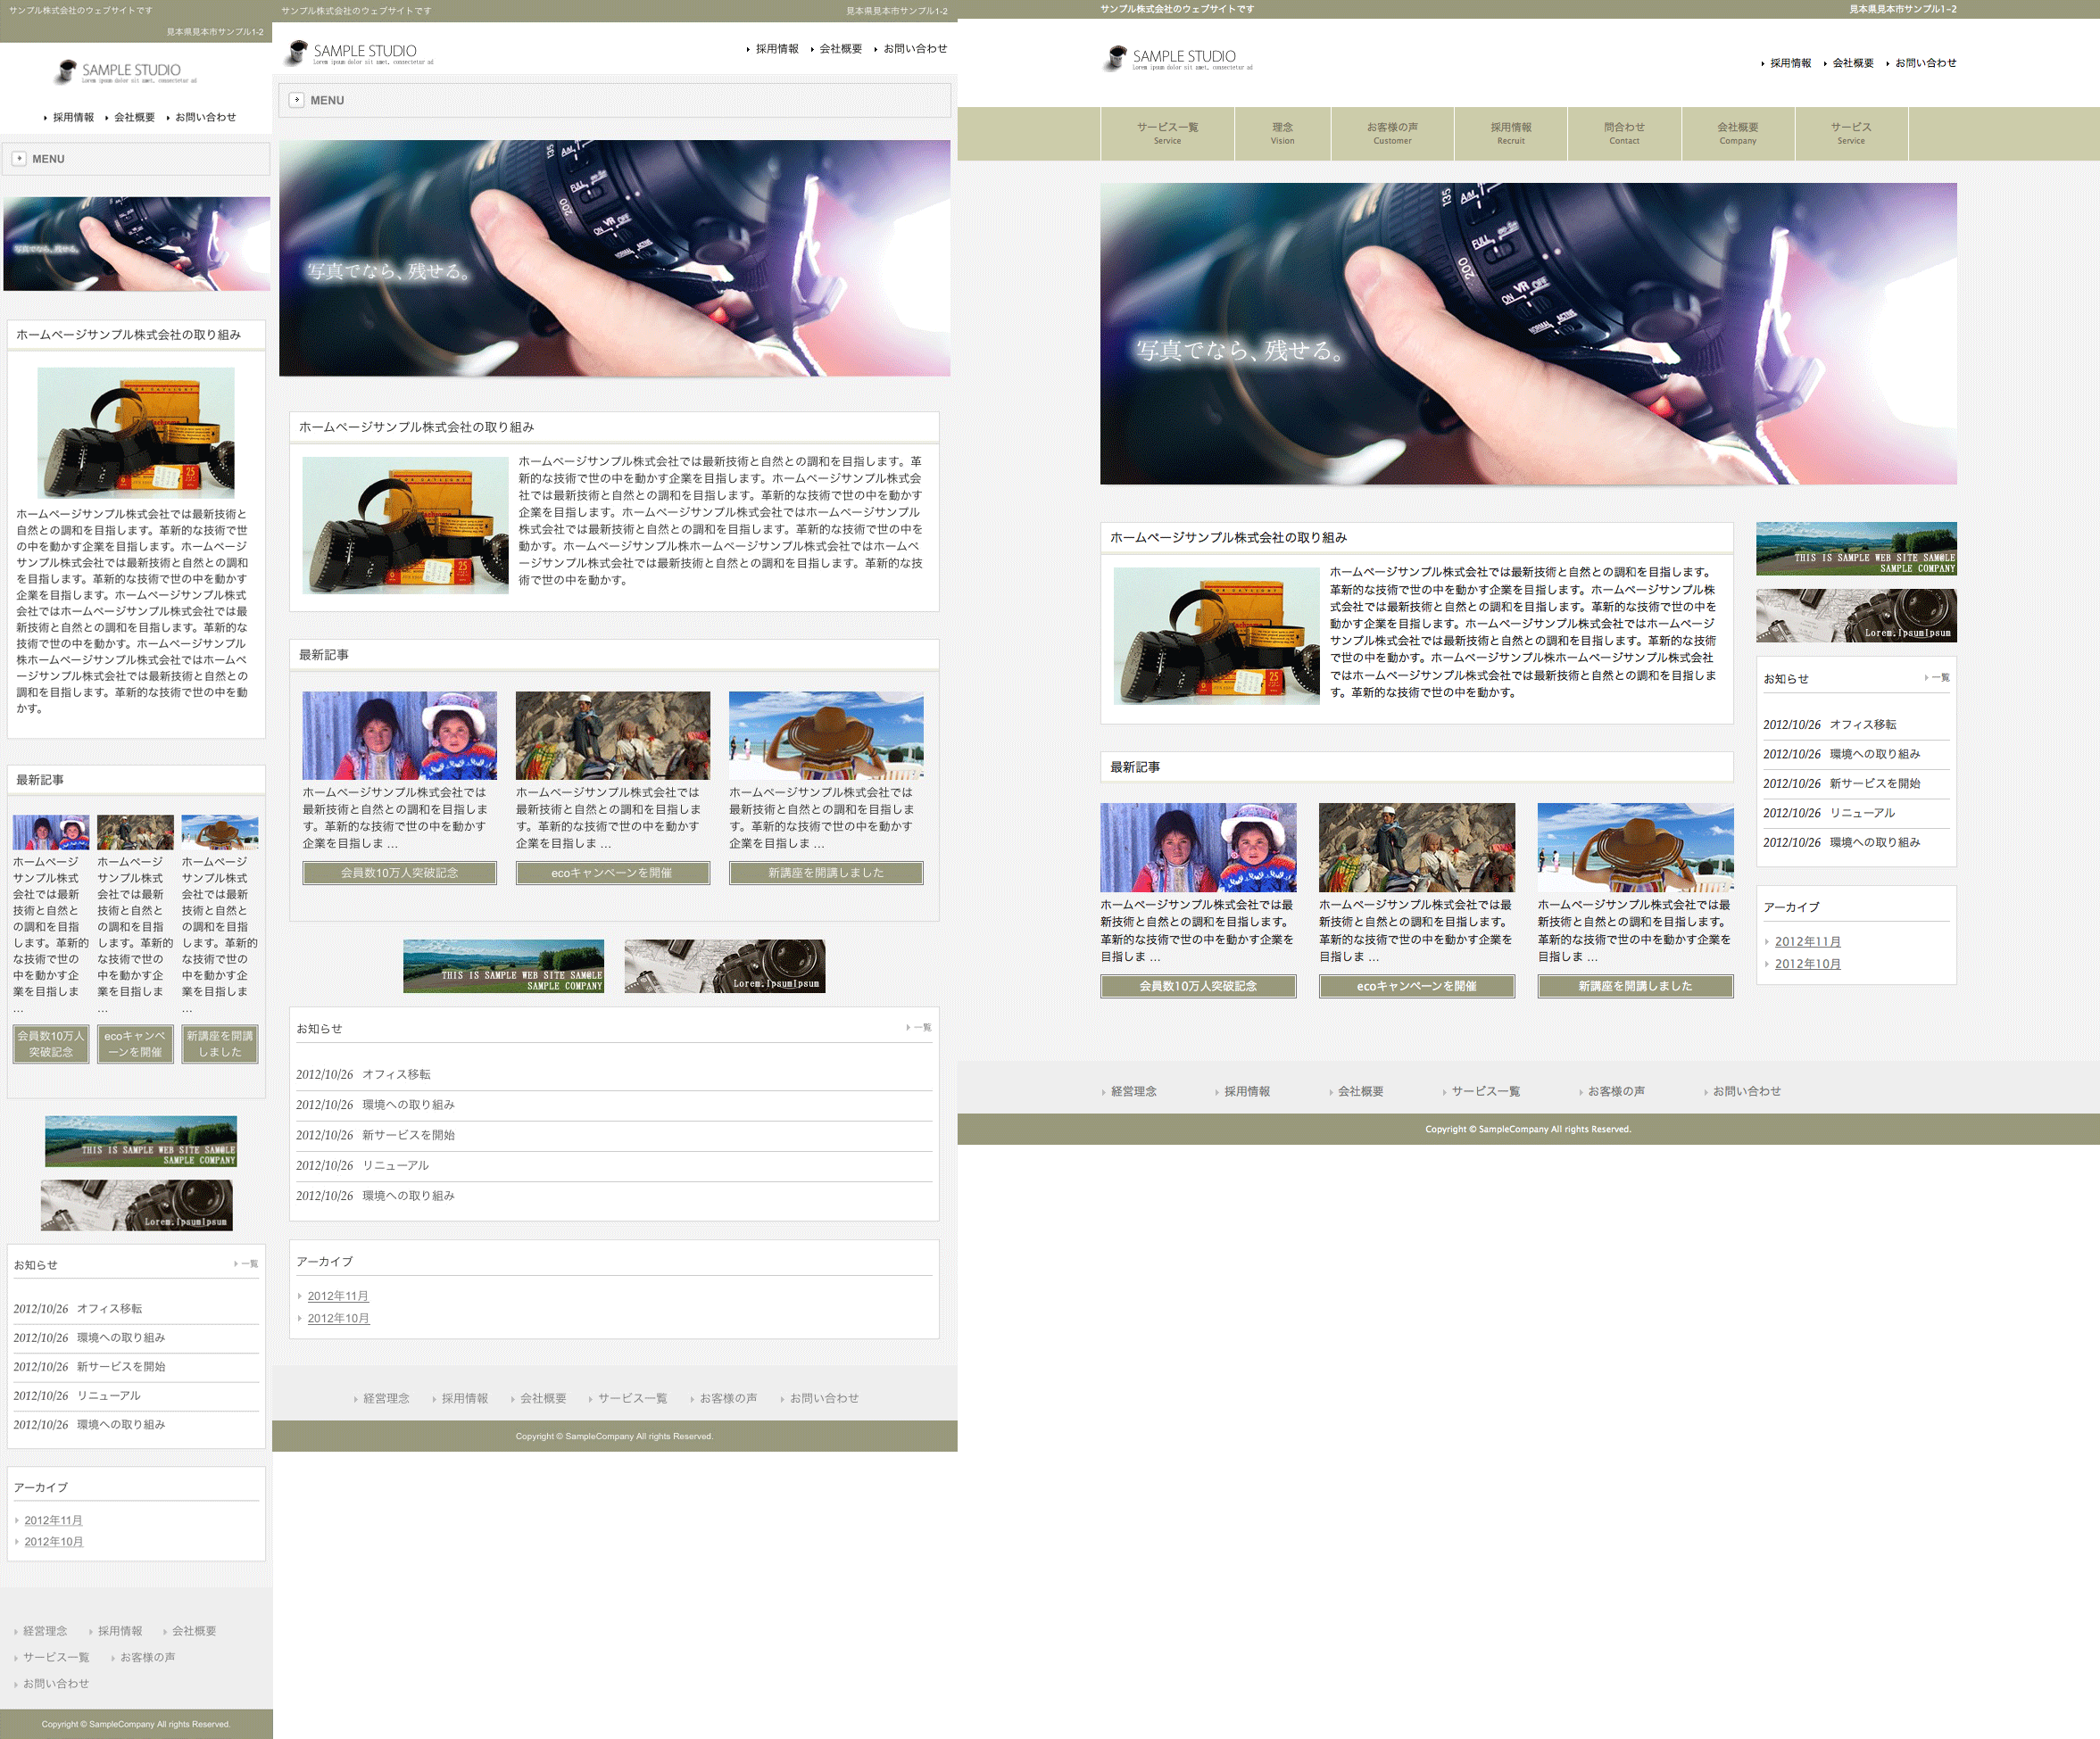This screenshot has width=2100, height=1739.
Task: Open the オフィス移転 news item in the widest layout
Action: (x=1862, y=724)
